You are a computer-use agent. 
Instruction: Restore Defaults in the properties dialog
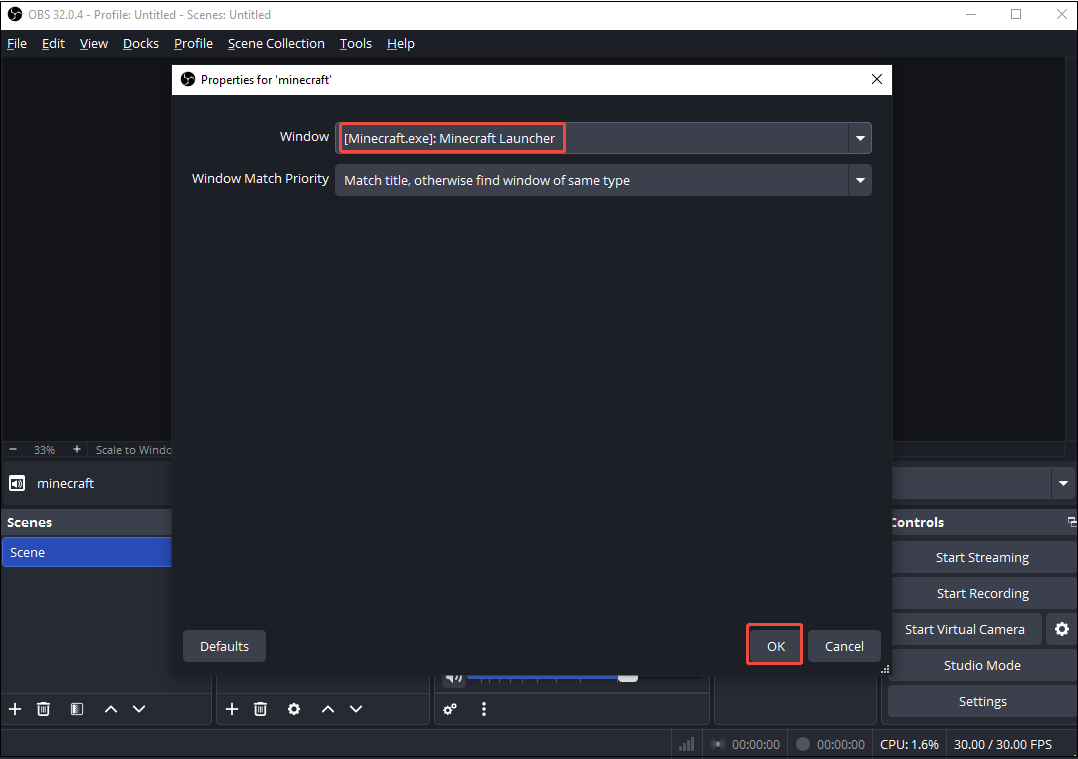(224, 645)
